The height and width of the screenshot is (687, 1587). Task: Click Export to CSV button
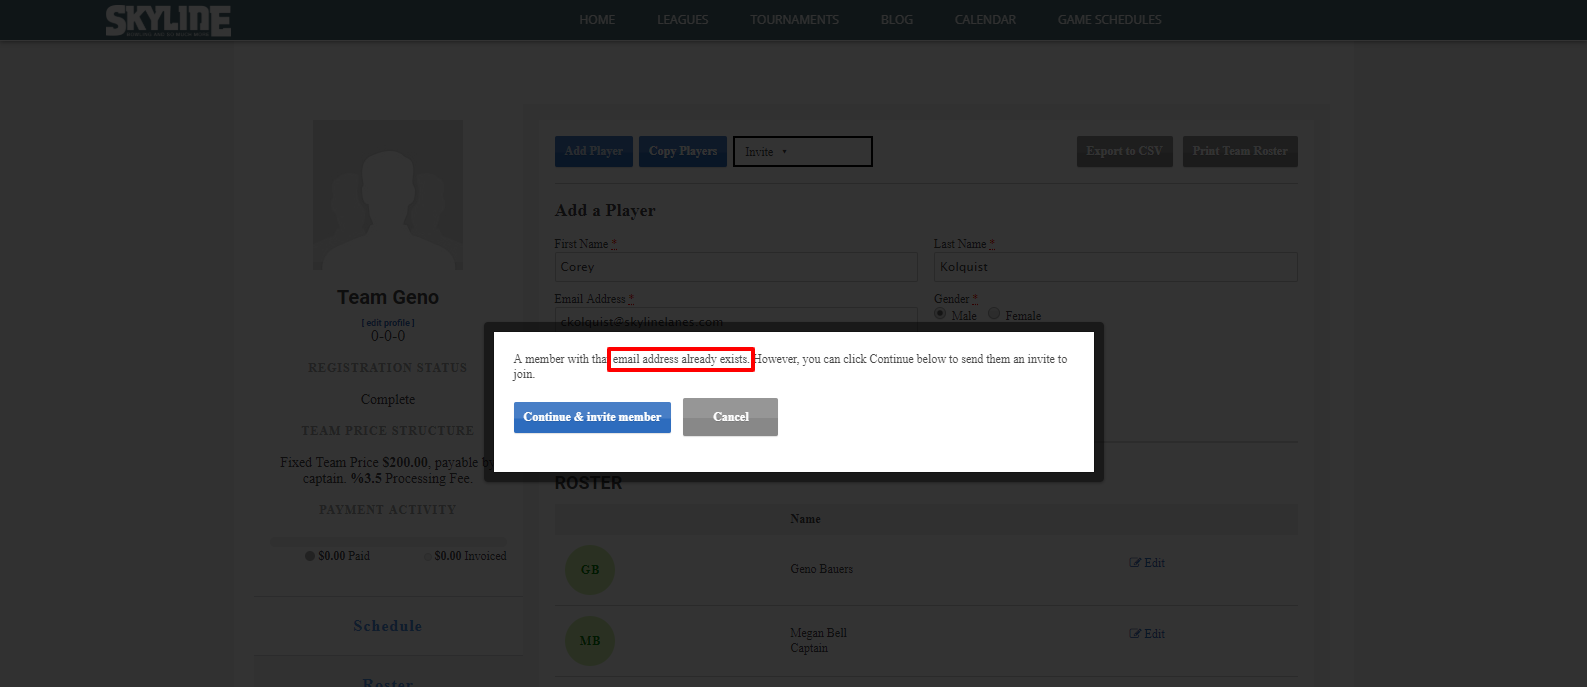pos(1125,151)
